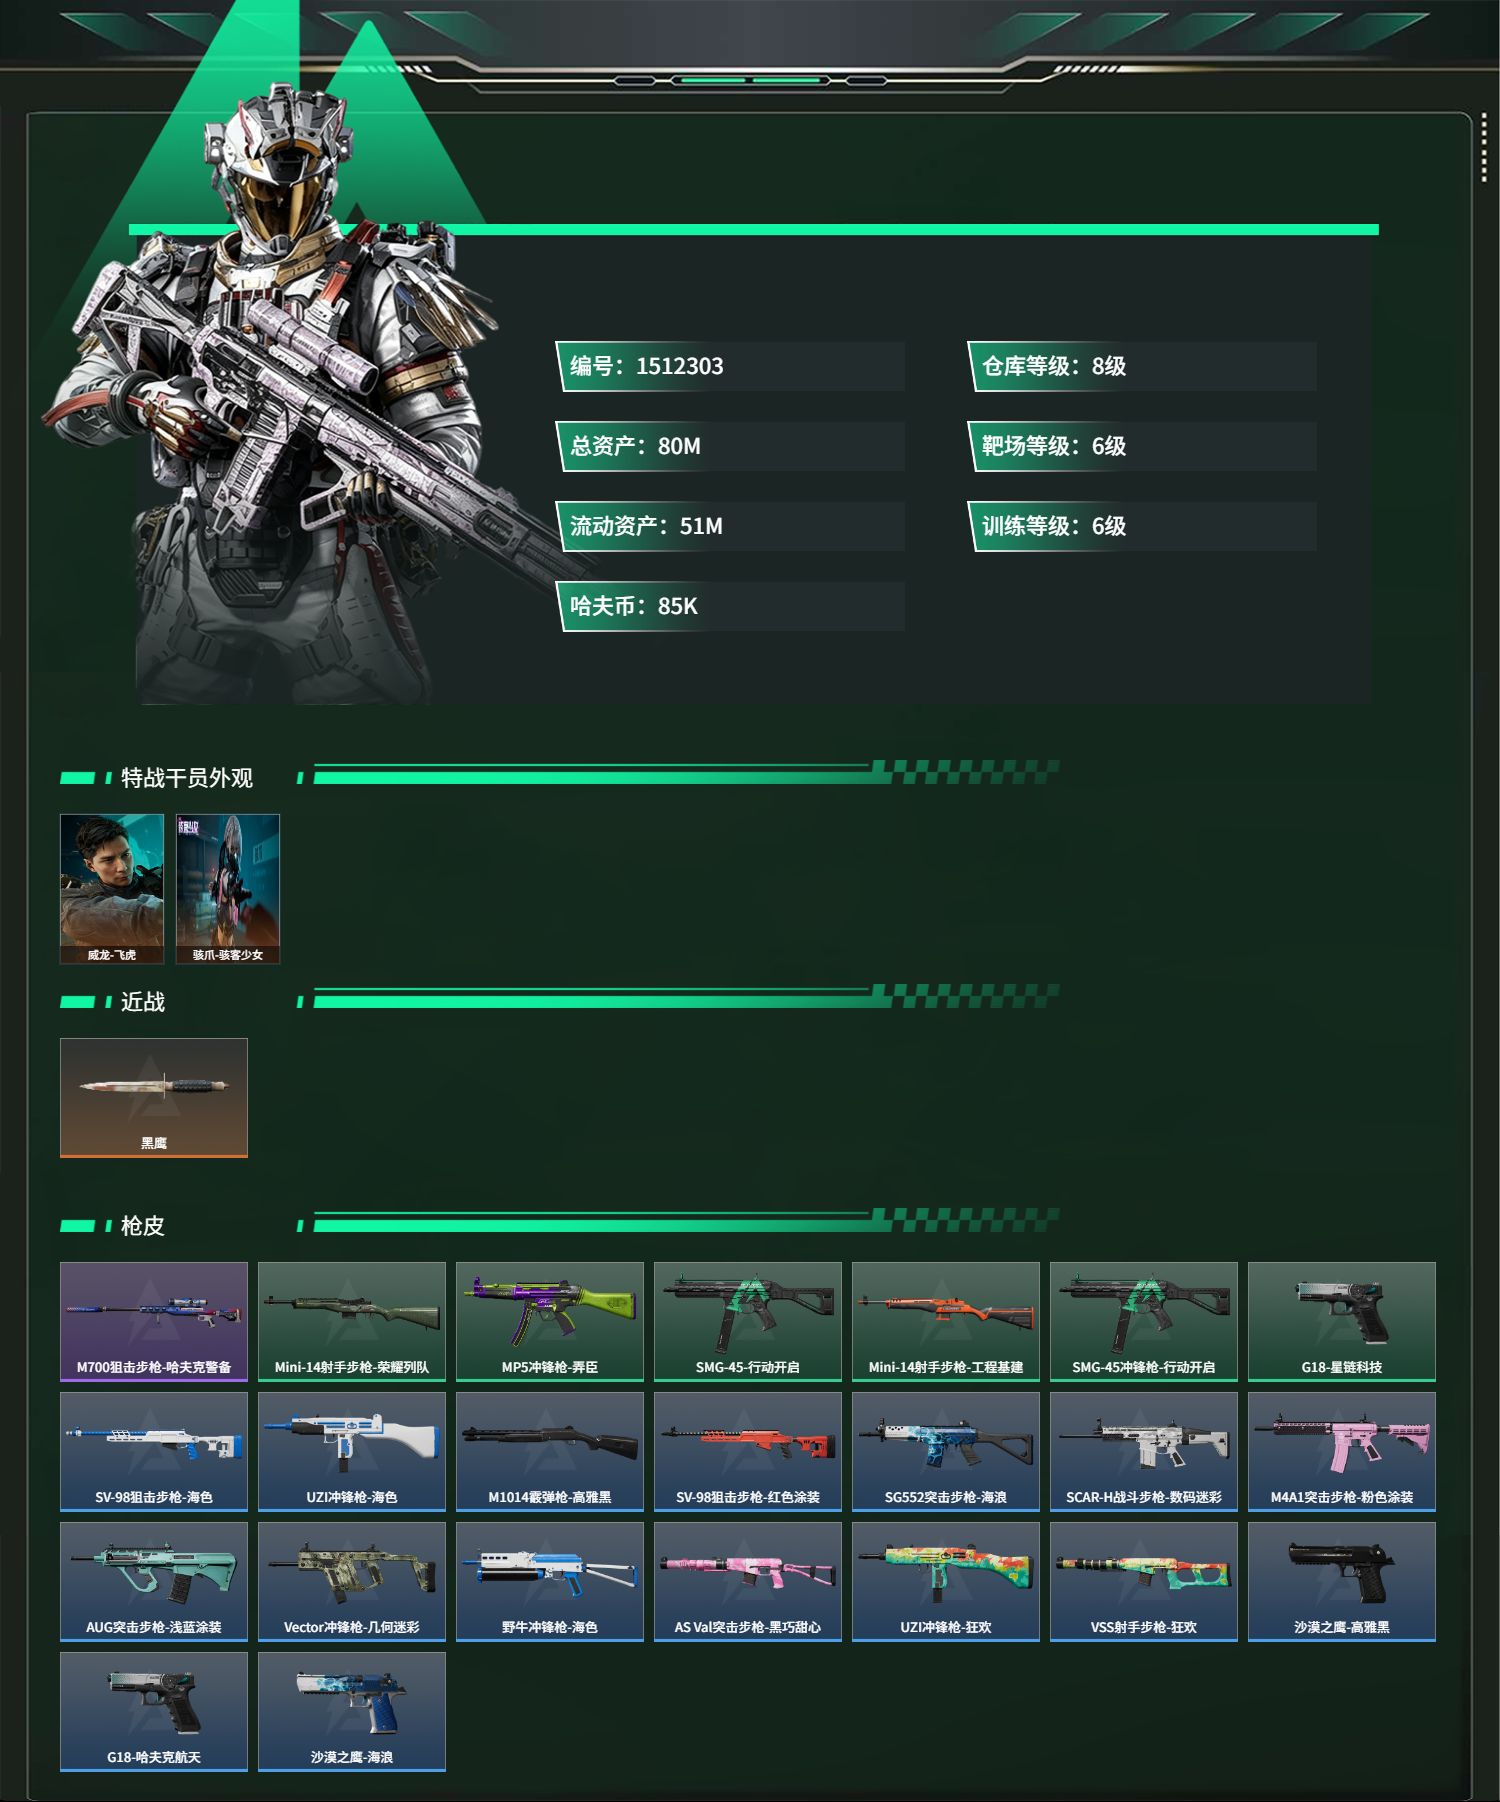
Task: Select the 总资产：80M total assets field
Action: (731, 446)
